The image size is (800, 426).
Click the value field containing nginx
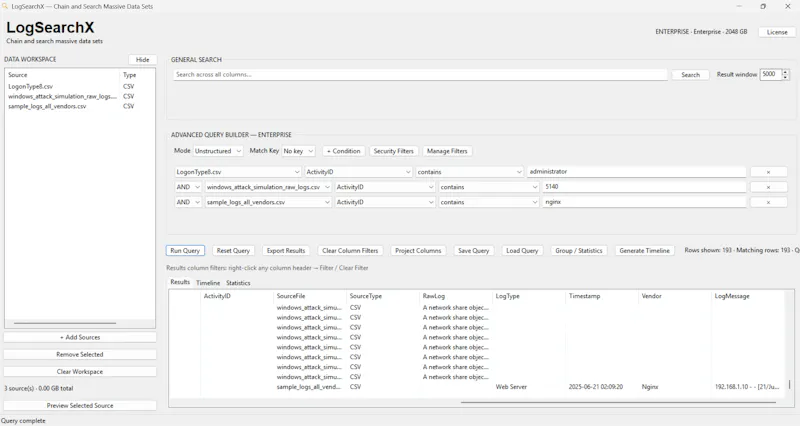[x=644, y=202]
